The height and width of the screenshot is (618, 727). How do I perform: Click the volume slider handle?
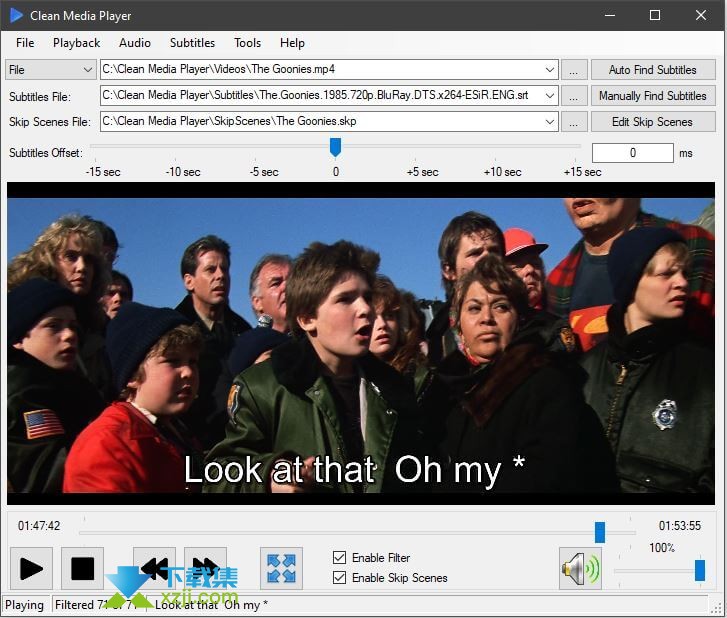(700, 570)
